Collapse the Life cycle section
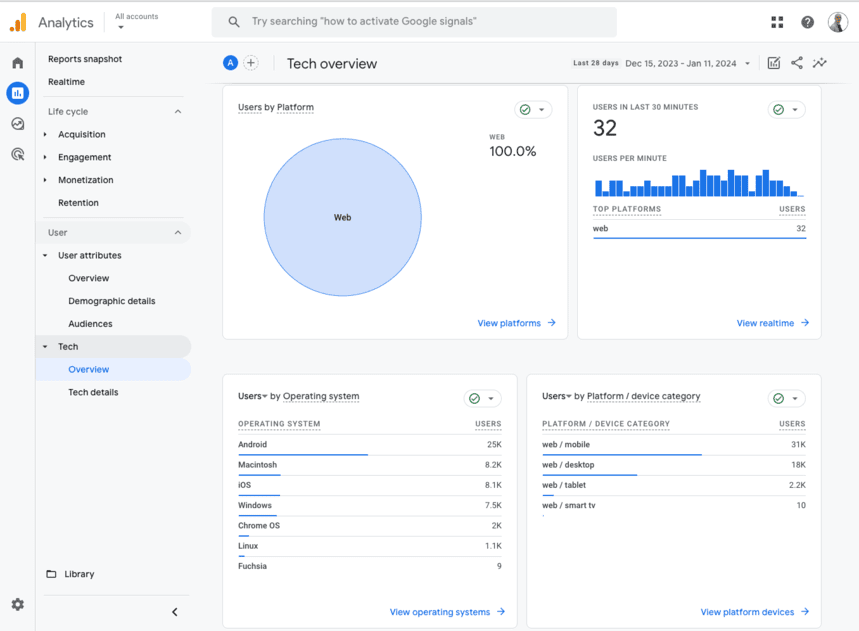This screenshot has width=859, height=631. [x=178, y=111]
